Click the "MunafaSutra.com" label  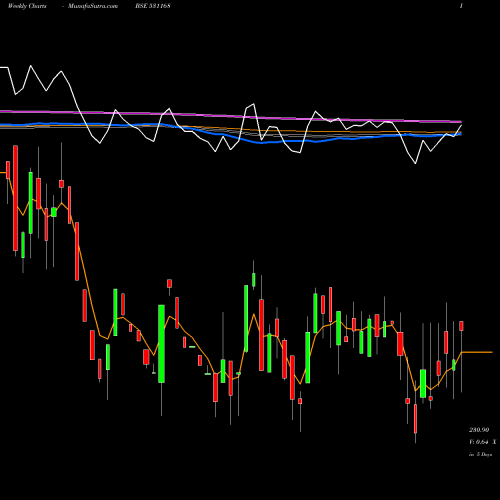93,6
